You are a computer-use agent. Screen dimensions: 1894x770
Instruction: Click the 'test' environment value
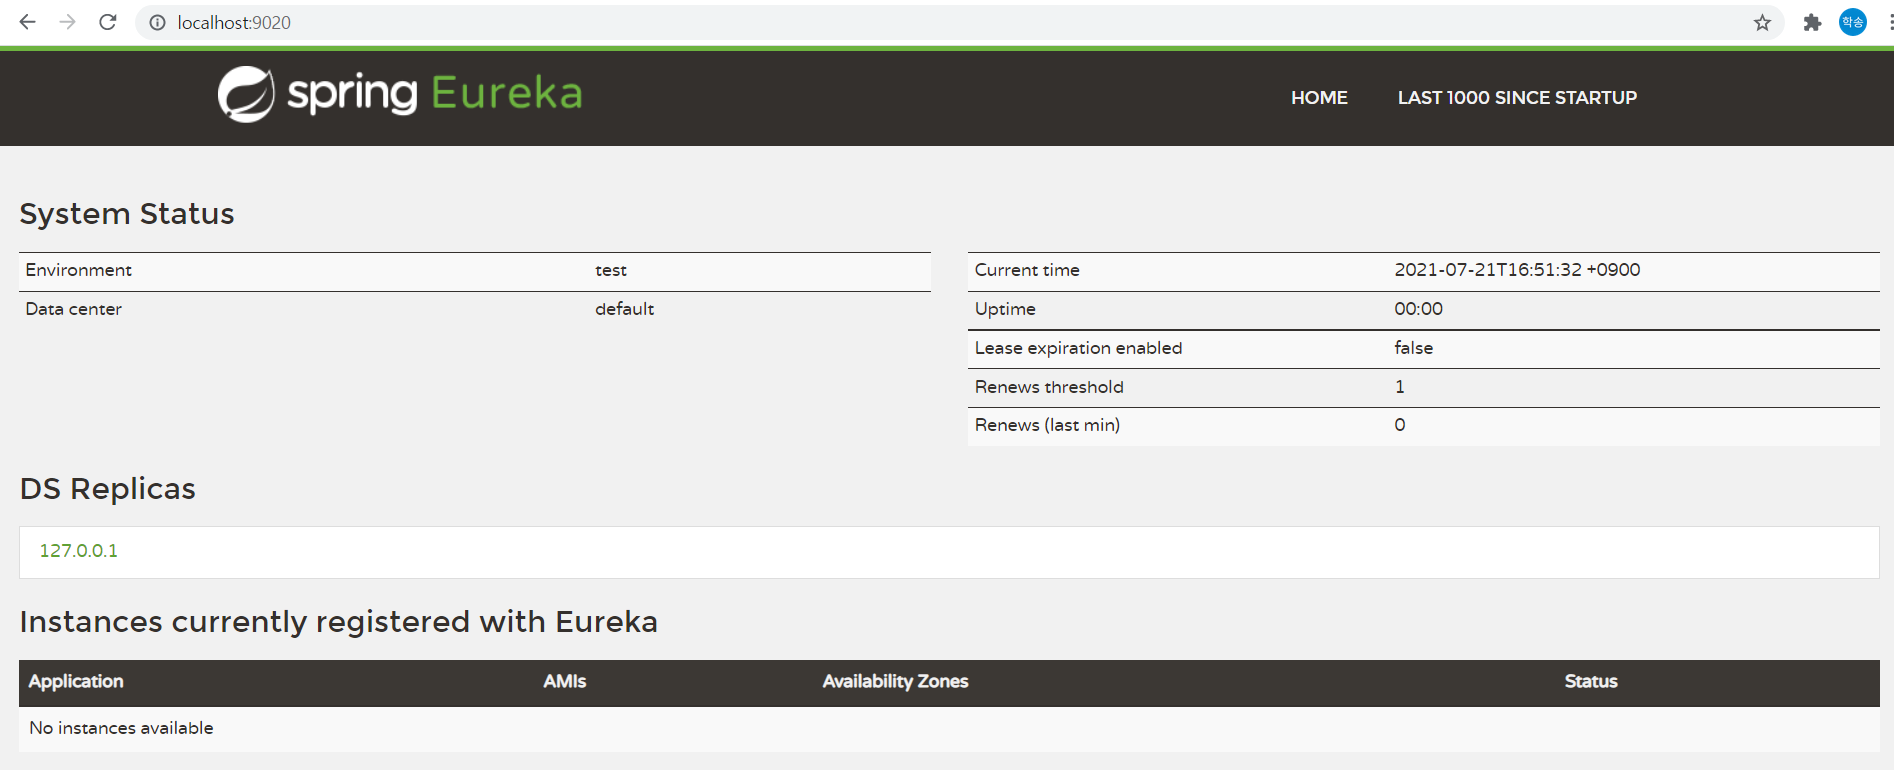click(611, 270)
